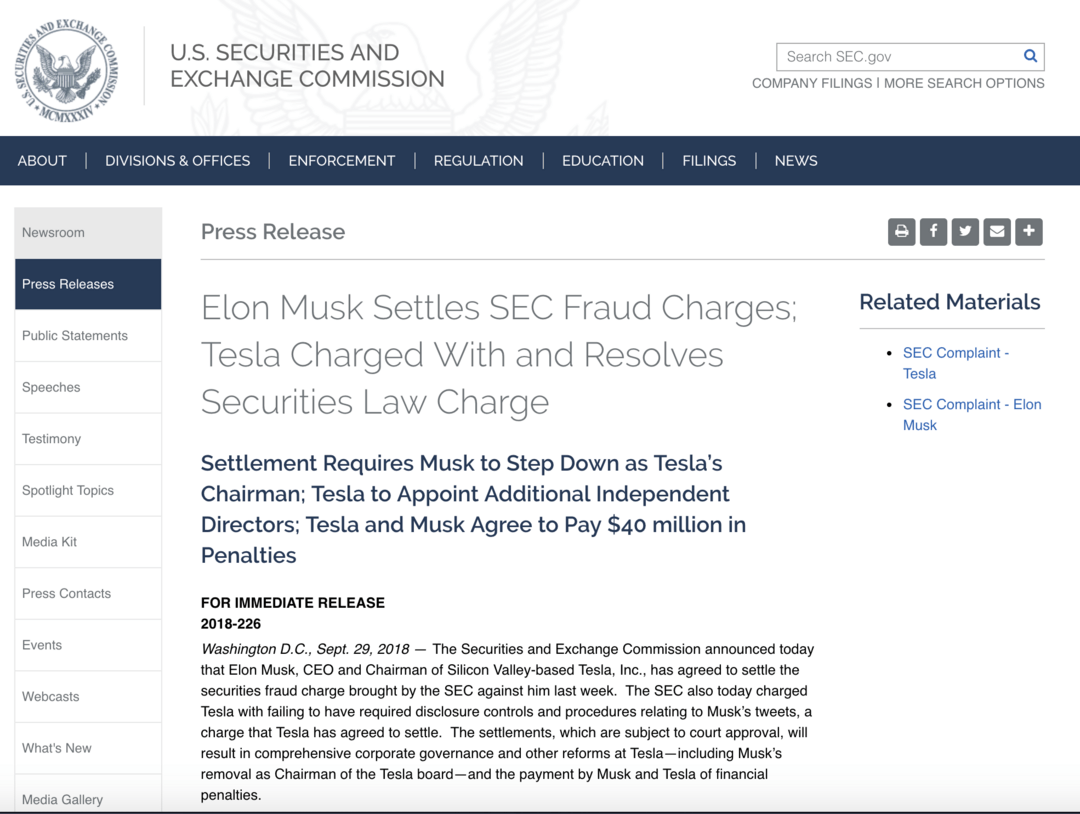Click the Company Filings link
The width and height of the screenshot is (1080, 814).
(811, 83)
